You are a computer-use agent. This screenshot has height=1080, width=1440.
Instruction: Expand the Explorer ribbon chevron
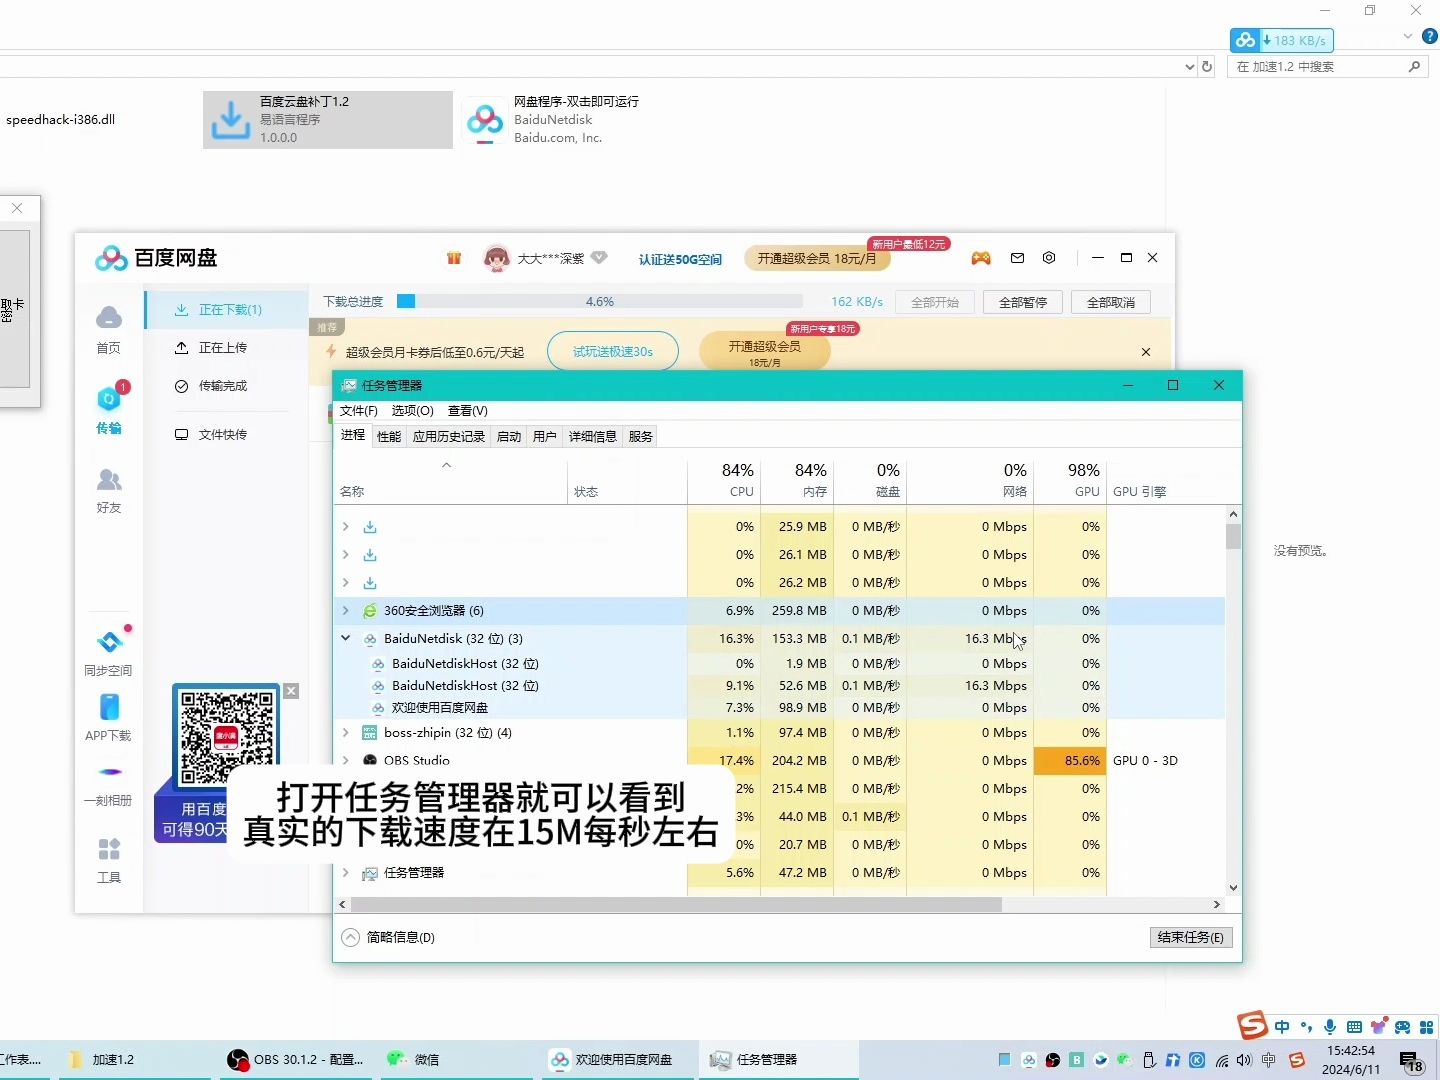click(x=1408, y=36)
